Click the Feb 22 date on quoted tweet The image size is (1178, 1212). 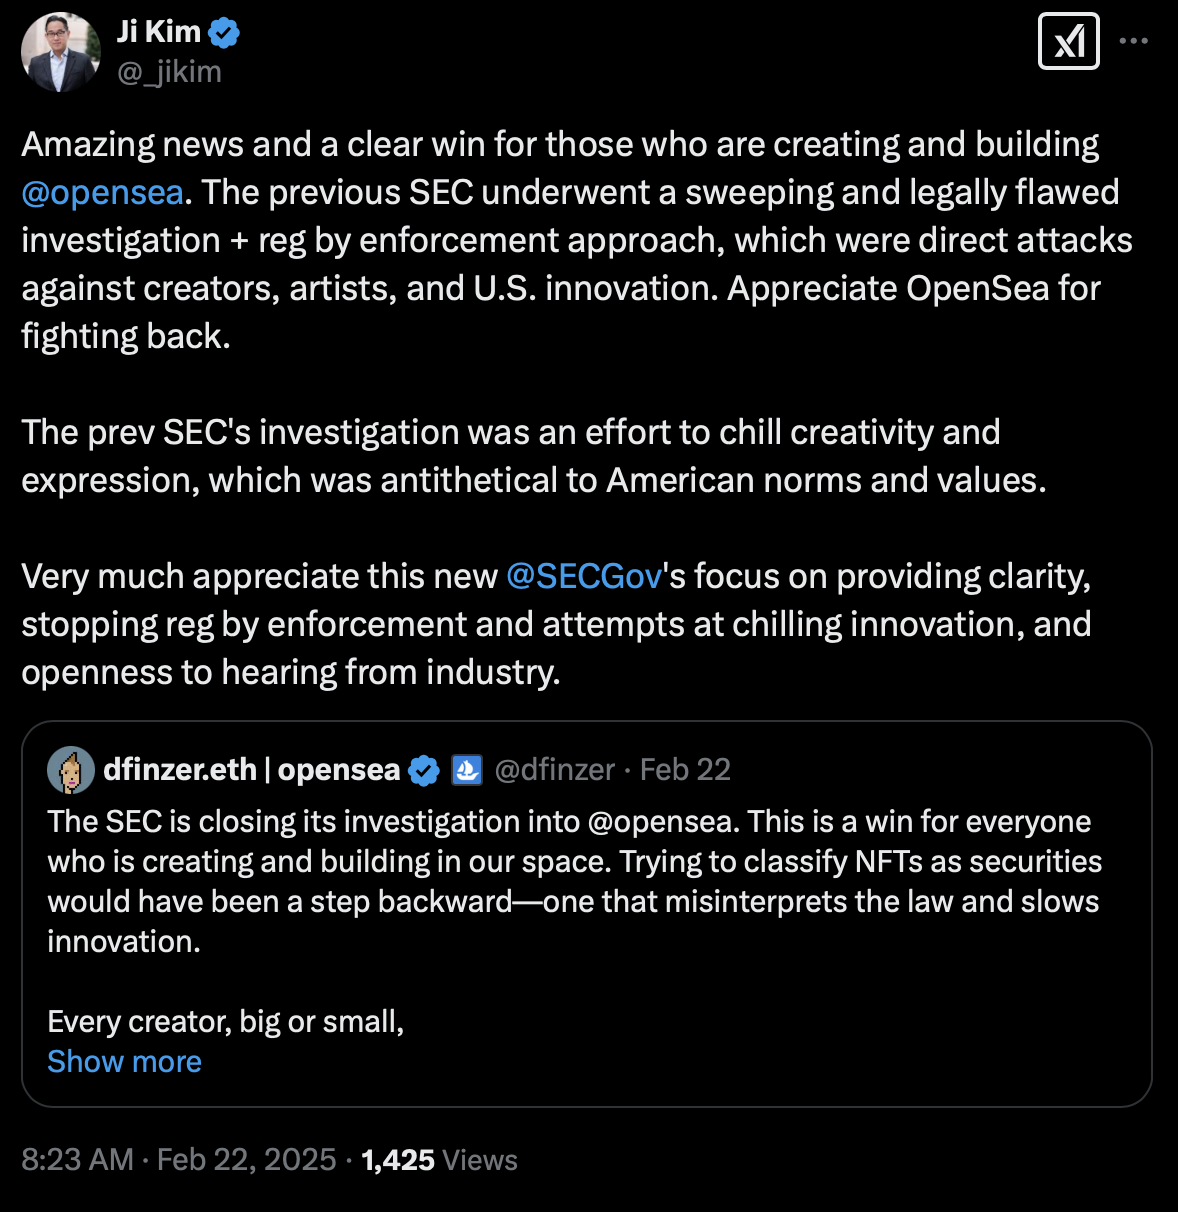[x=685, y=769]
